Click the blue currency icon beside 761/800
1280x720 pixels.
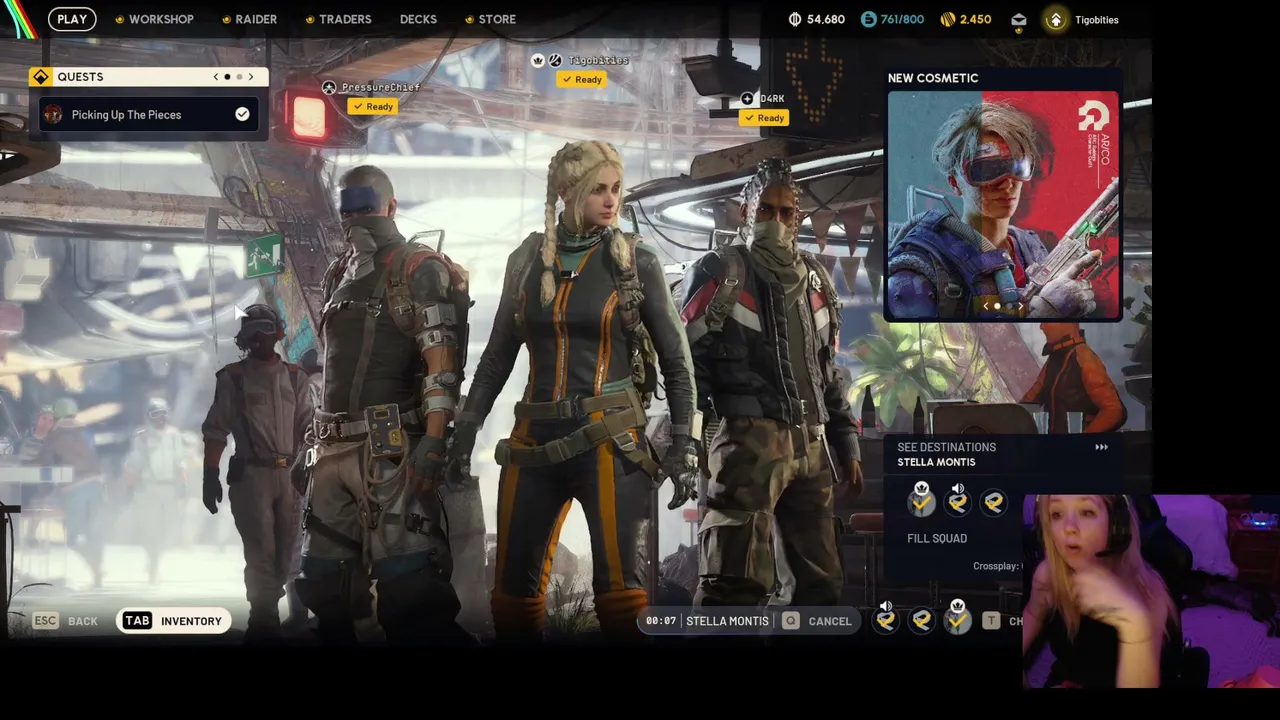(x=868, y=19)
